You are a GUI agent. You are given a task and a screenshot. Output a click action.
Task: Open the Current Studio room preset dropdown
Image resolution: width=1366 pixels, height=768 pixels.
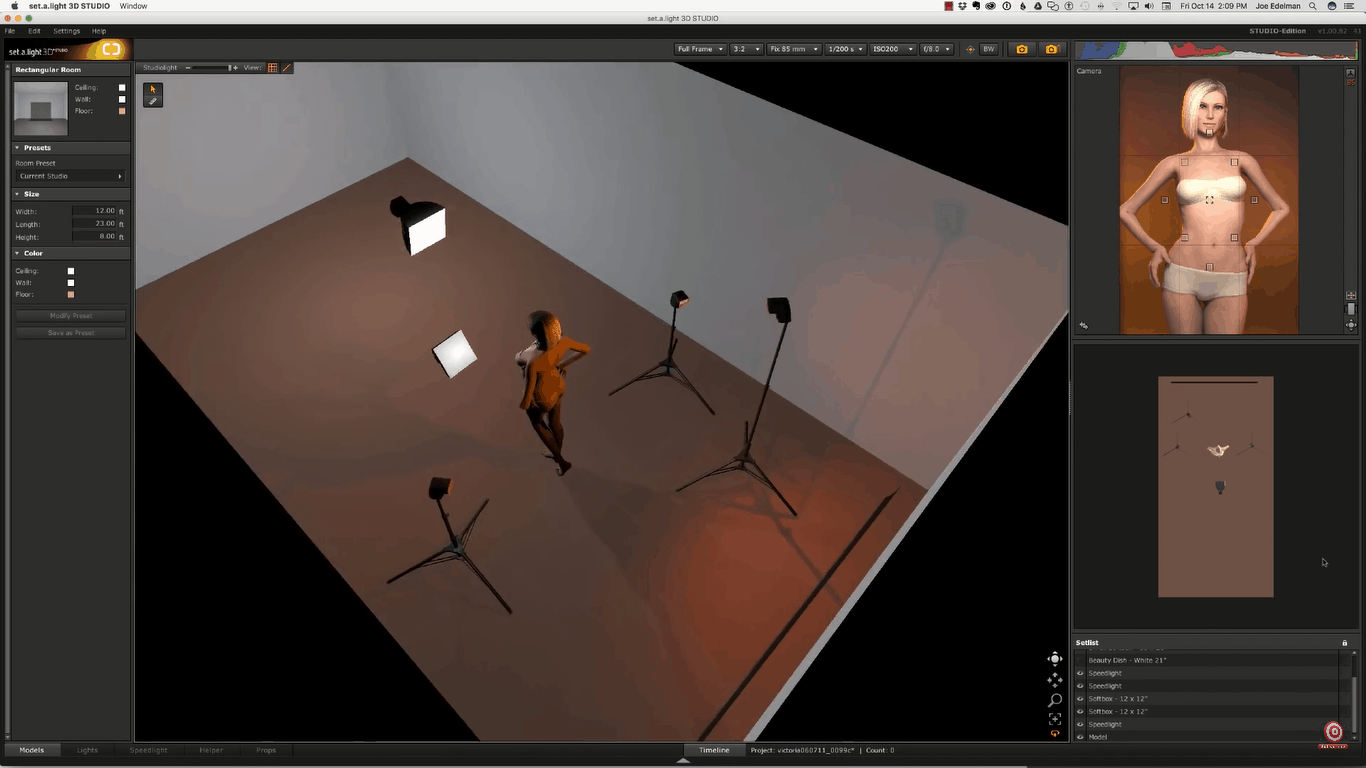[x=71, y=176]
